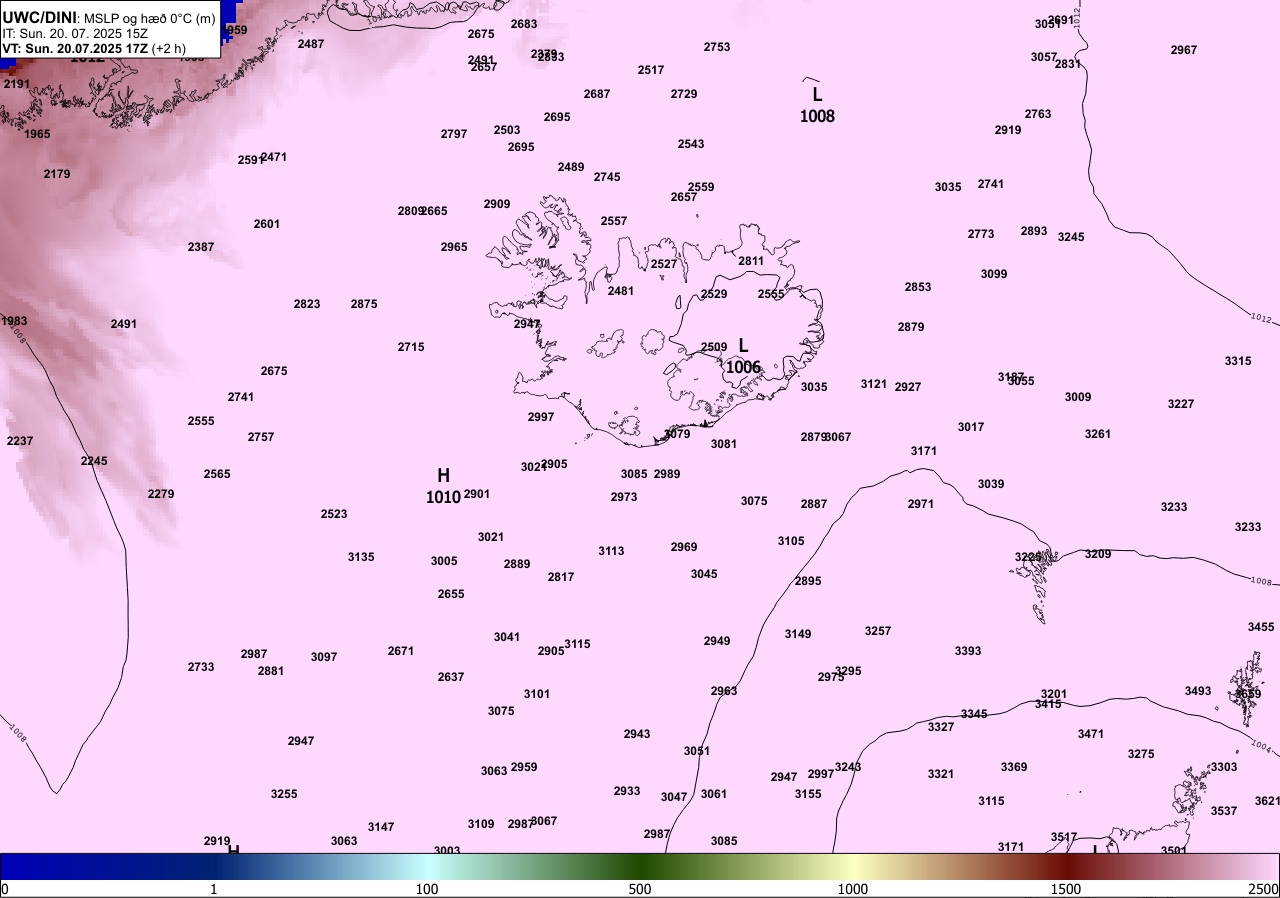Select the L 1006 low pressure label over Iceland
Image resolution: width=1280 pixels, height=898 pixels.
743,357
